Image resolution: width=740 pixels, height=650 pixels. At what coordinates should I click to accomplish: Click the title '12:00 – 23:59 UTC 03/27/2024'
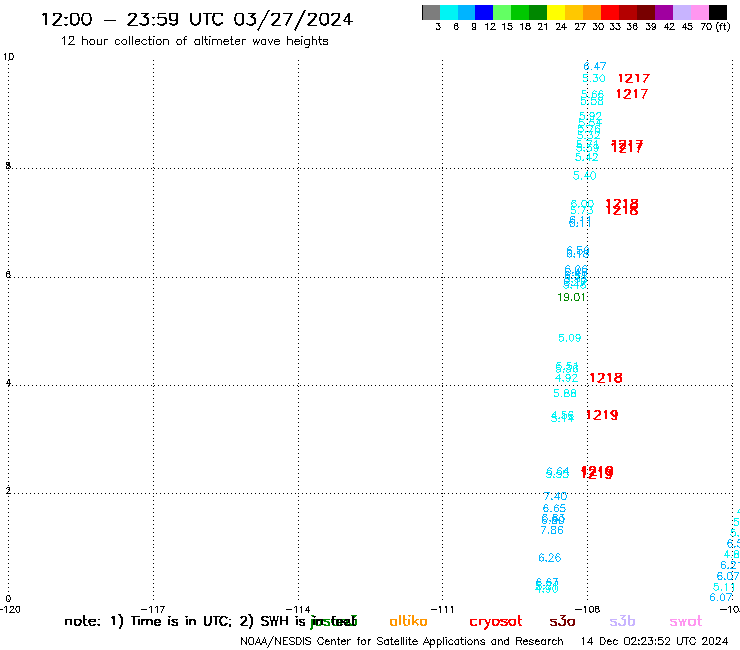(197, 19)
